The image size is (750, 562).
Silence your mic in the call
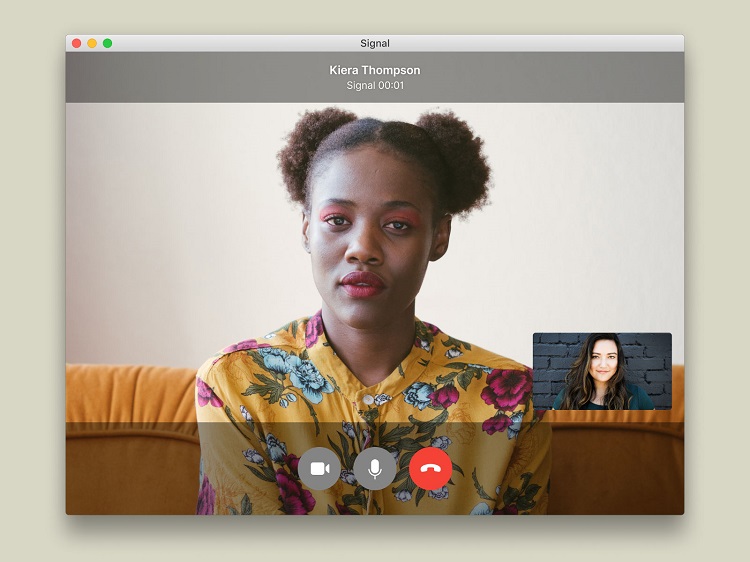(x=375, y=469)
